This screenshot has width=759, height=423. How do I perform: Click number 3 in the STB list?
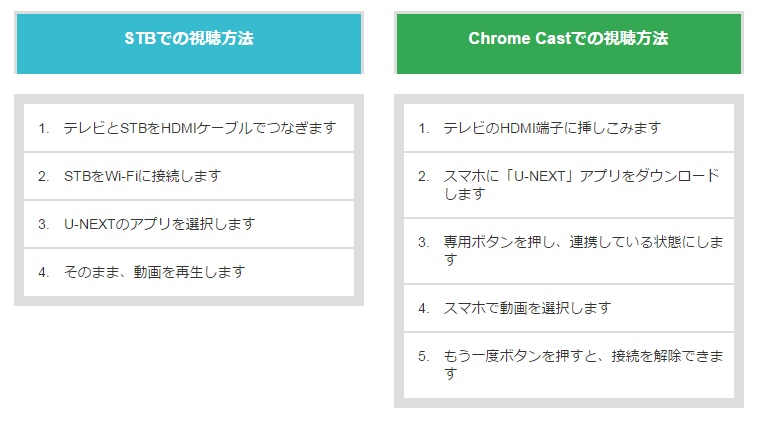(x=44, y=225)
